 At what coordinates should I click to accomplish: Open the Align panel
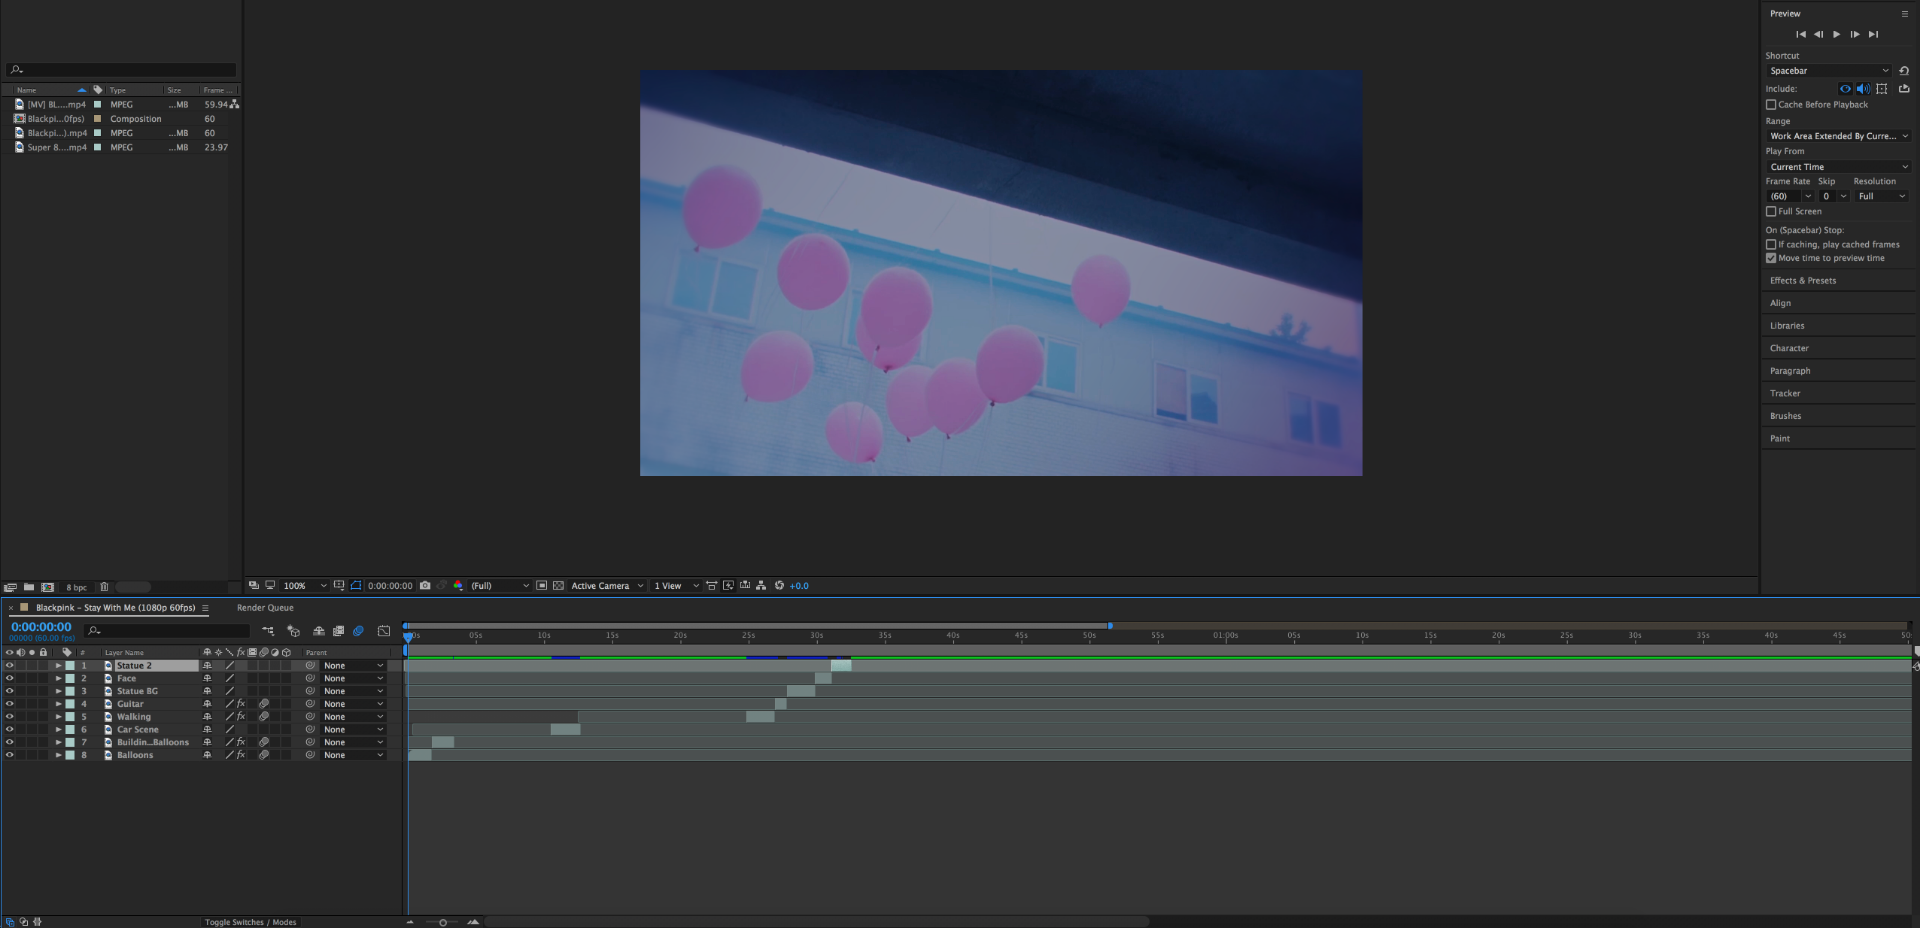(x=1781, y=303)
